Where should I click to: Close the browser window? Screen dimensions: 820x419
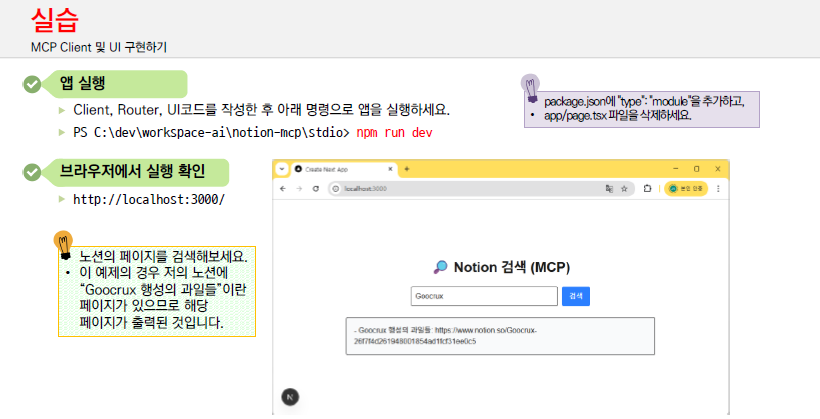(718, 169)
